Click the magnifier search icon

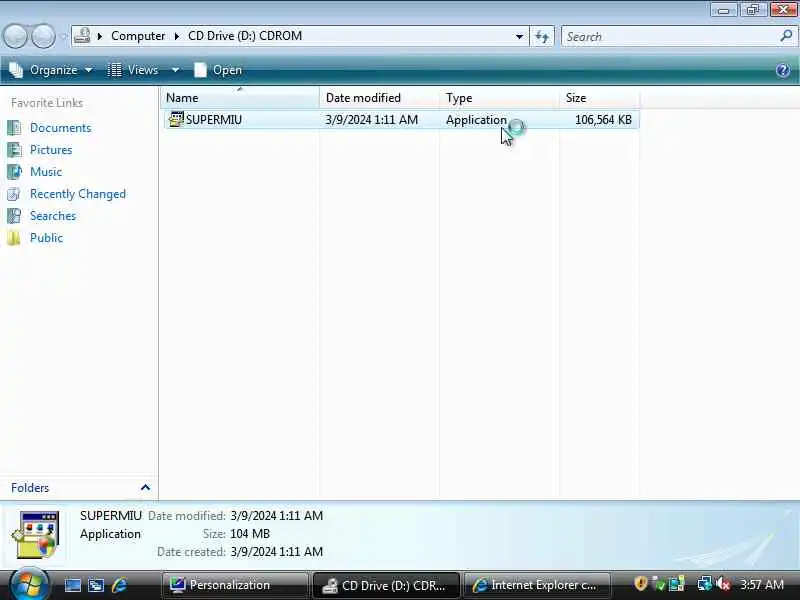point(786,36)
